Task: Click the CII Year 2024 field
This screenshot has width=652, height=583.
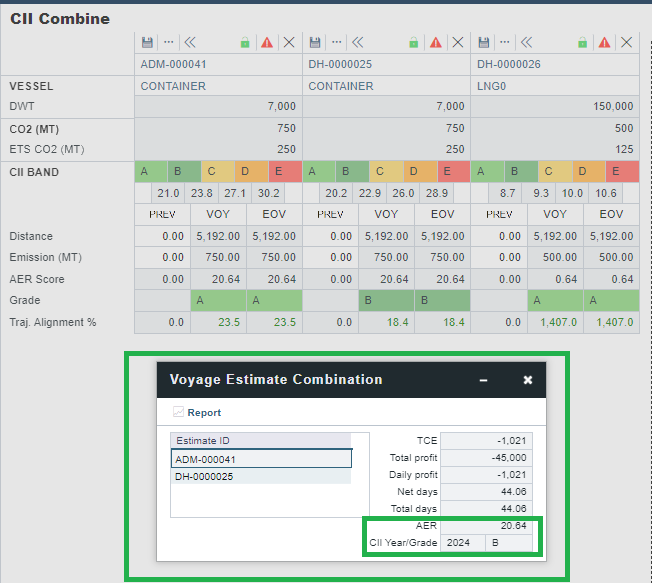Action: 463,543
